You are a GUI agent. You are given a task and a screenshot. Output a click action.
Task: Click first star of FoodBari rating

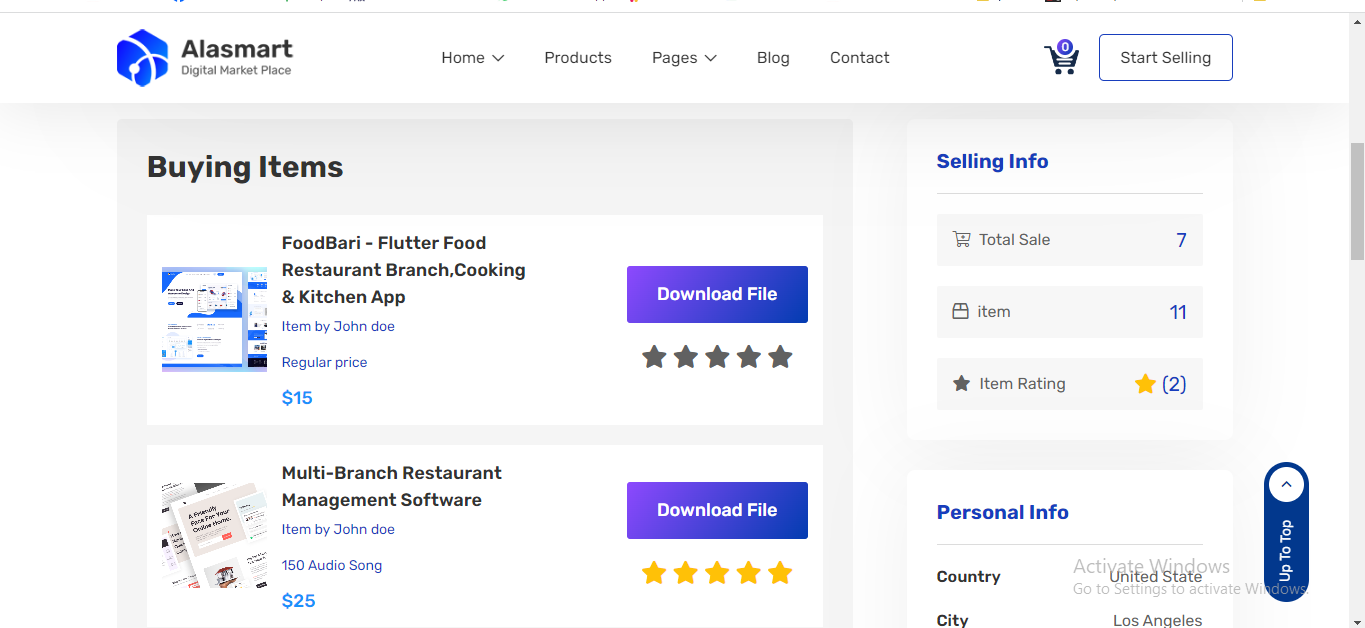[x=654, y=357]
